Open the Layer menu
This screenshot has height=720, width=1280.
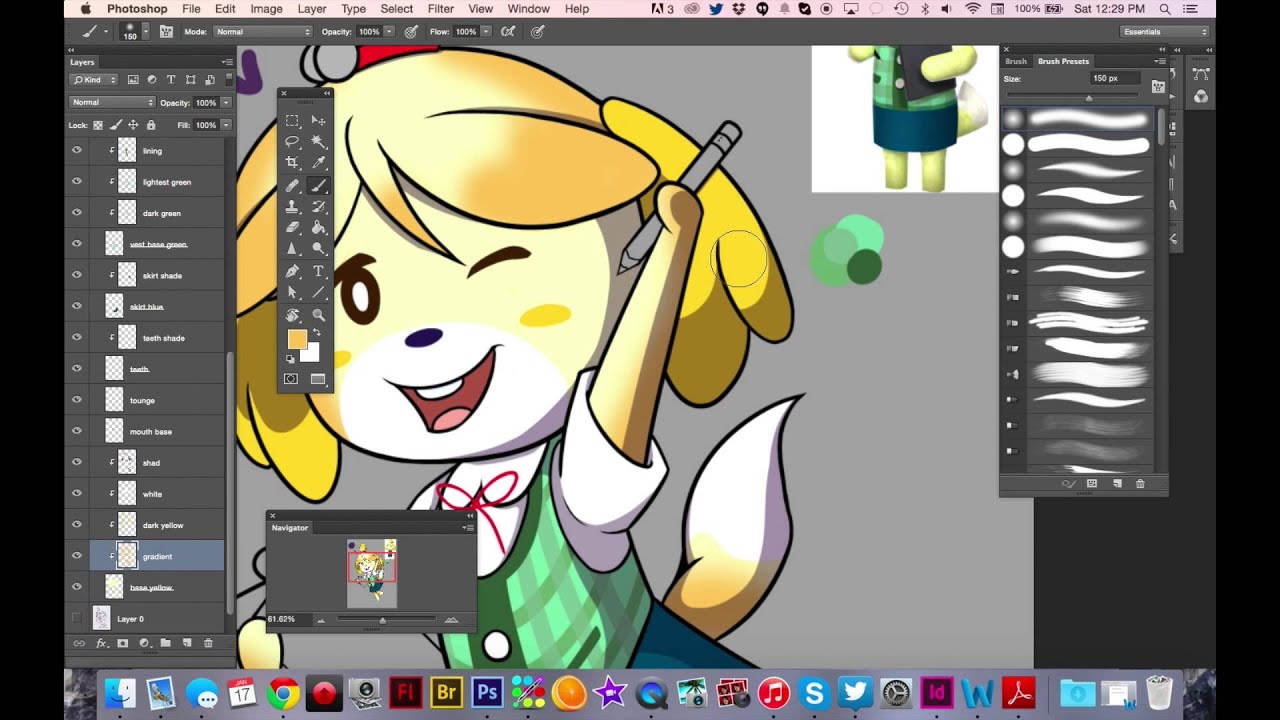(312, 9)
